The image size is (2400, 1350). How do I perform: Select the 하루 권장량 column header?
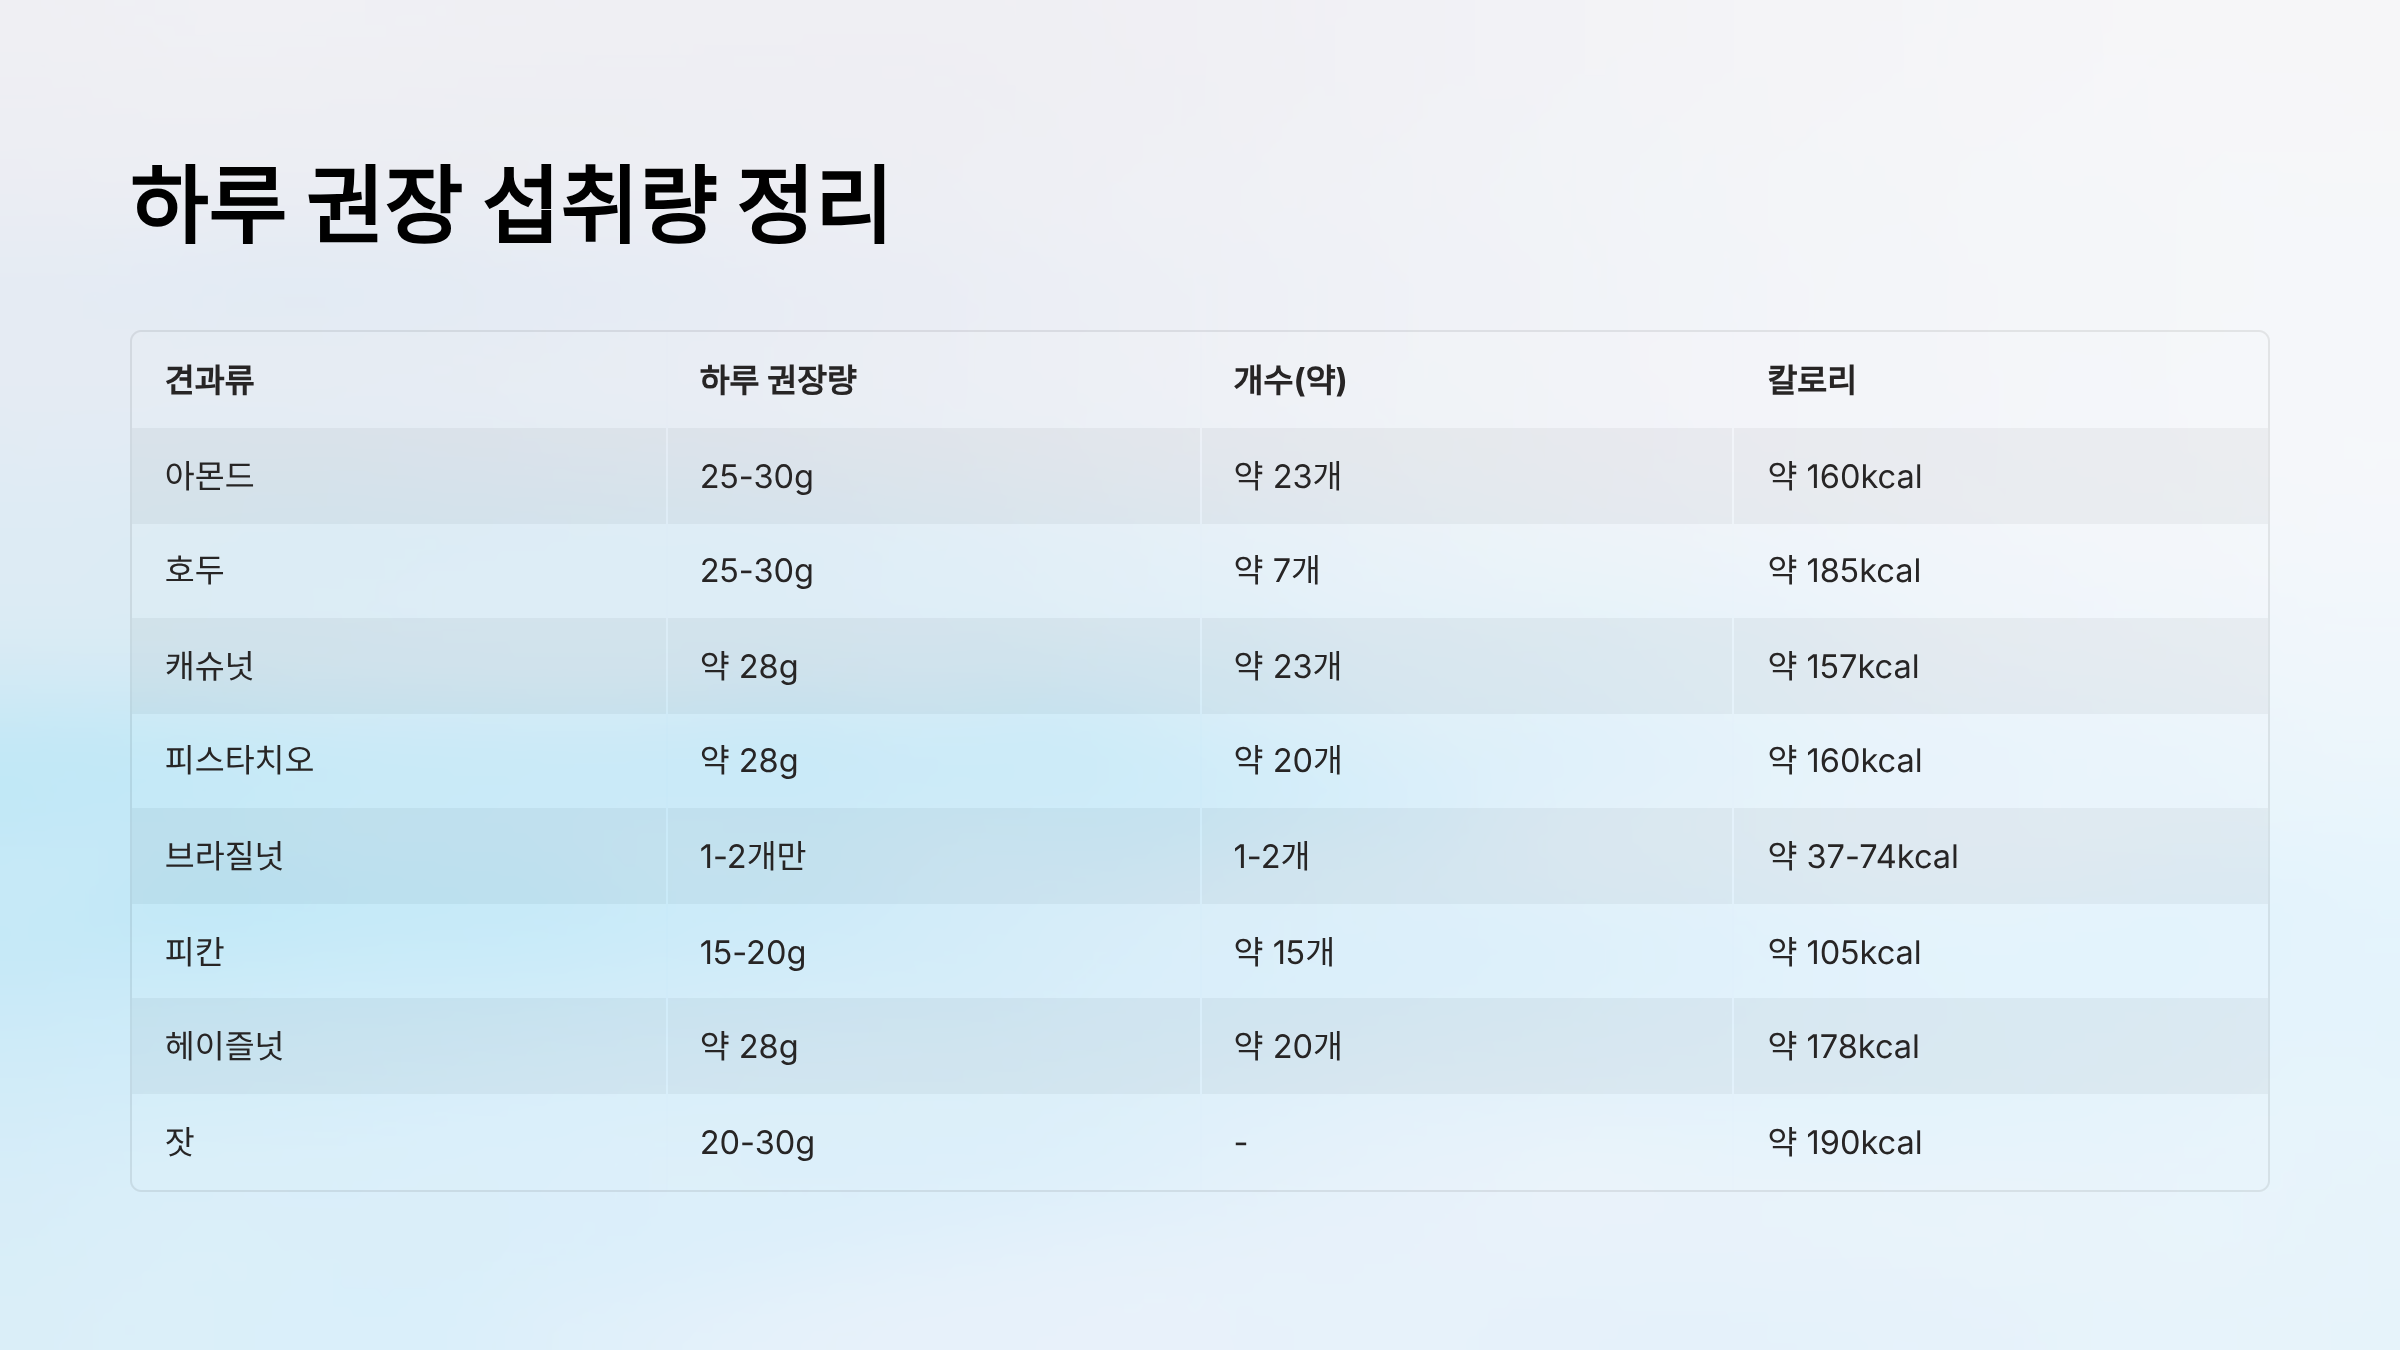[778, 380]
